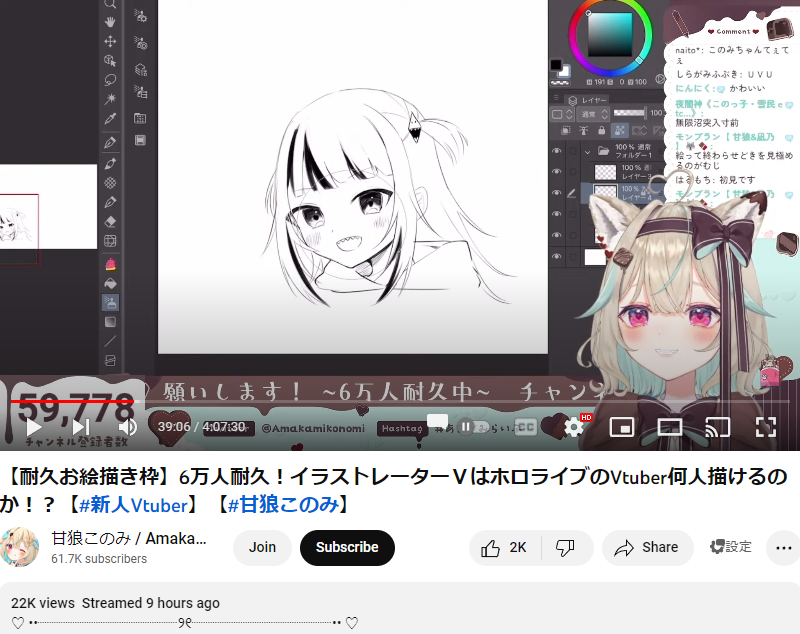
Task: Open the layer panel hamburger menu
Action: (557, 98)
